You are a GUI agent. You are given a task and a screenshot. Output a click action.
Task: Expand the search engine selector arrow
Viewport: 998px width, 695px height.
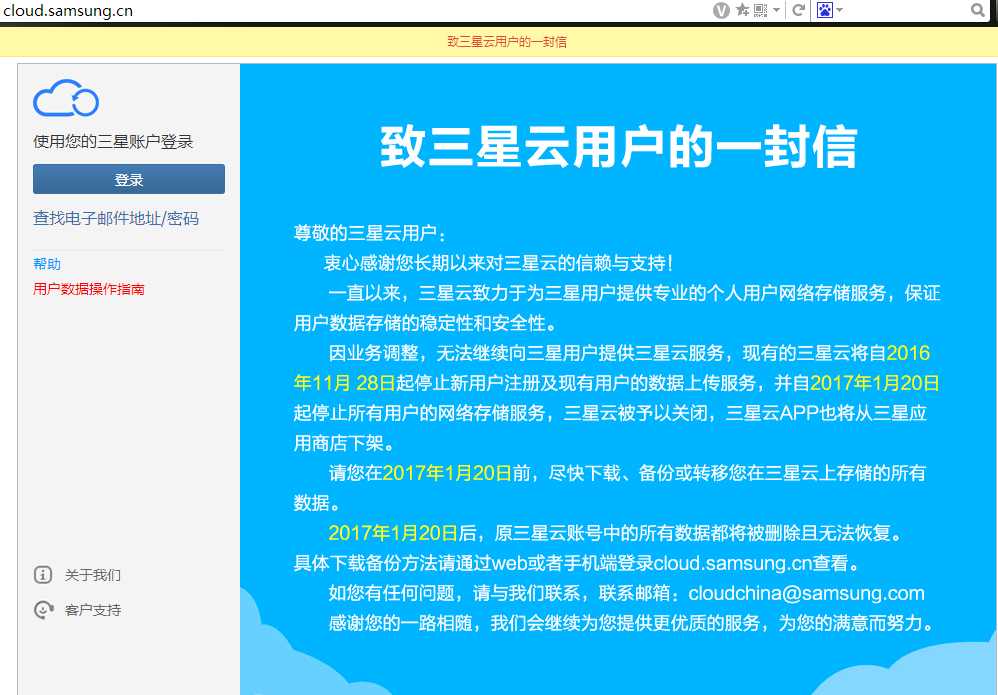click(x=840, y=10)
